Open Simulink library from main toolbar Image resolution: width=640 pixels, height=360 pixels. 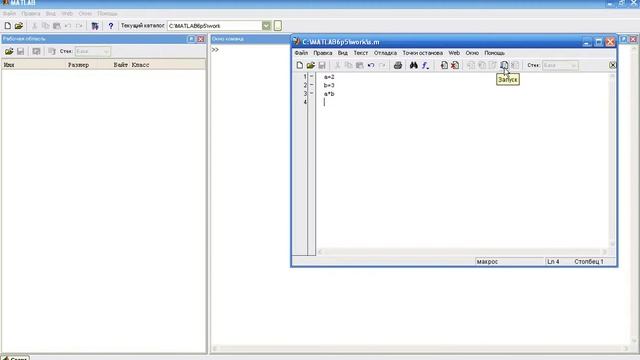(95, 26)
